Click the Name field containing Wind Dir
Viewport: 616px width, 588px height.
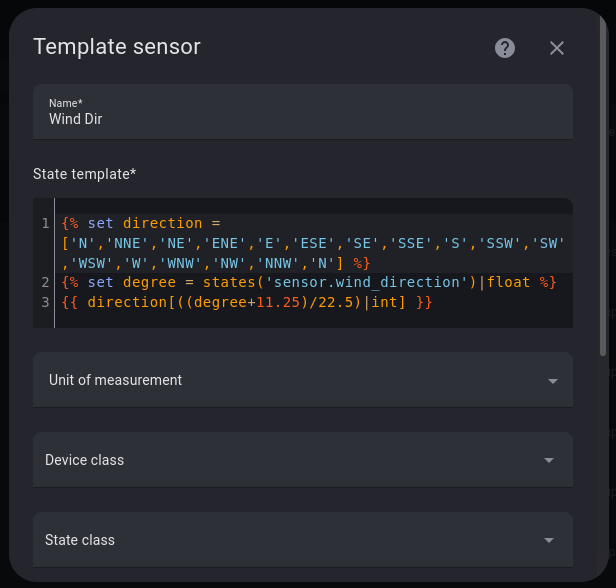(302, 118)
